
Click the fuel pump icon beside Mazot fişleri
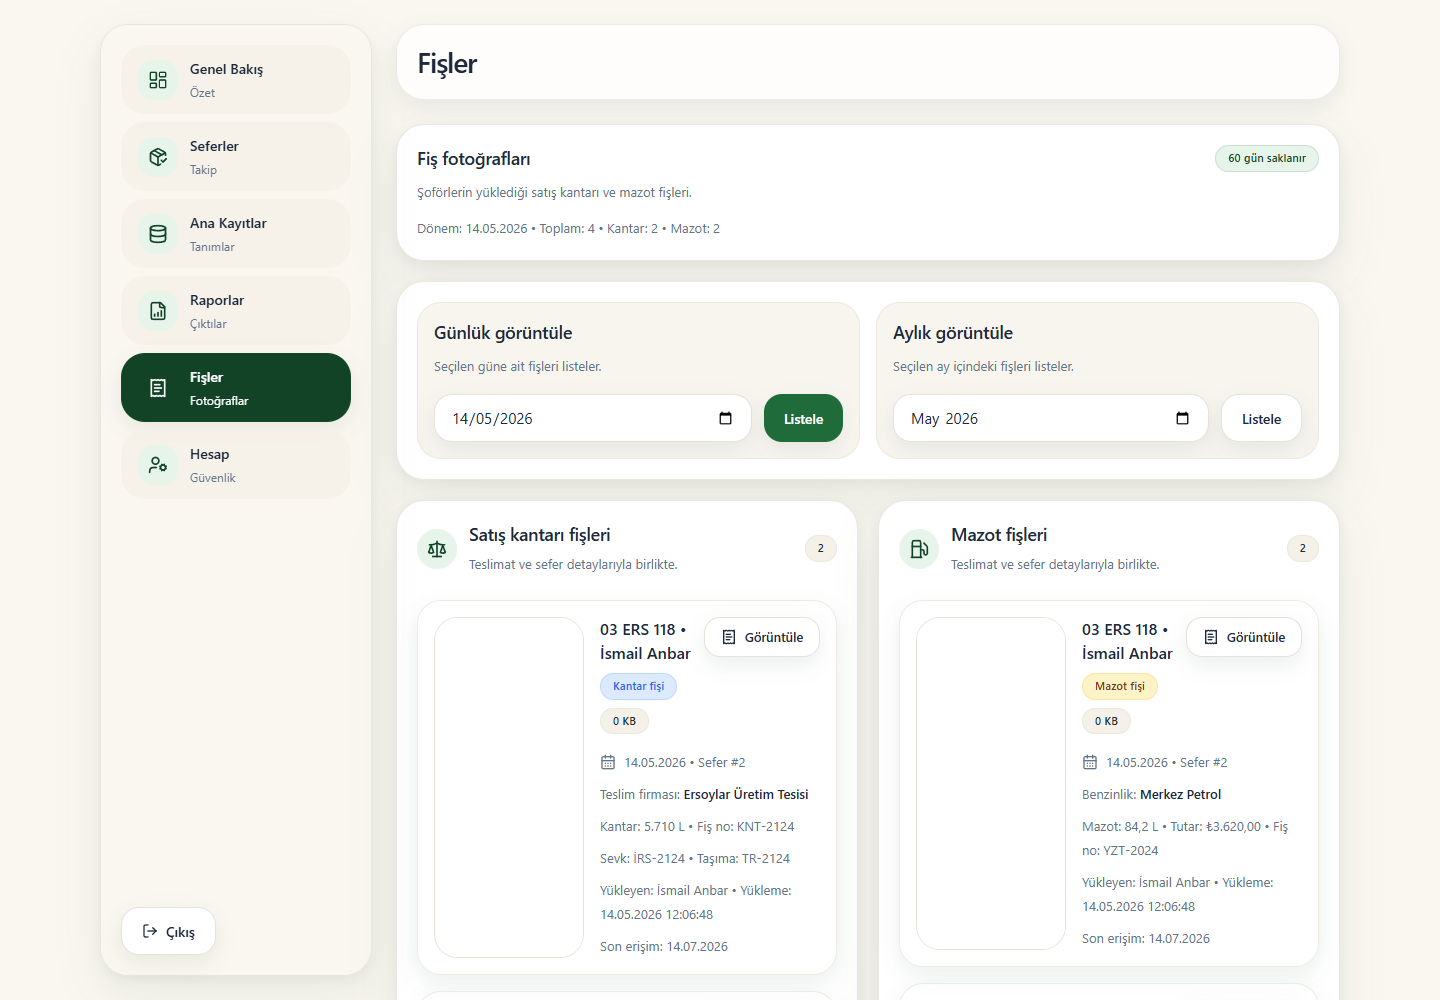919,549
